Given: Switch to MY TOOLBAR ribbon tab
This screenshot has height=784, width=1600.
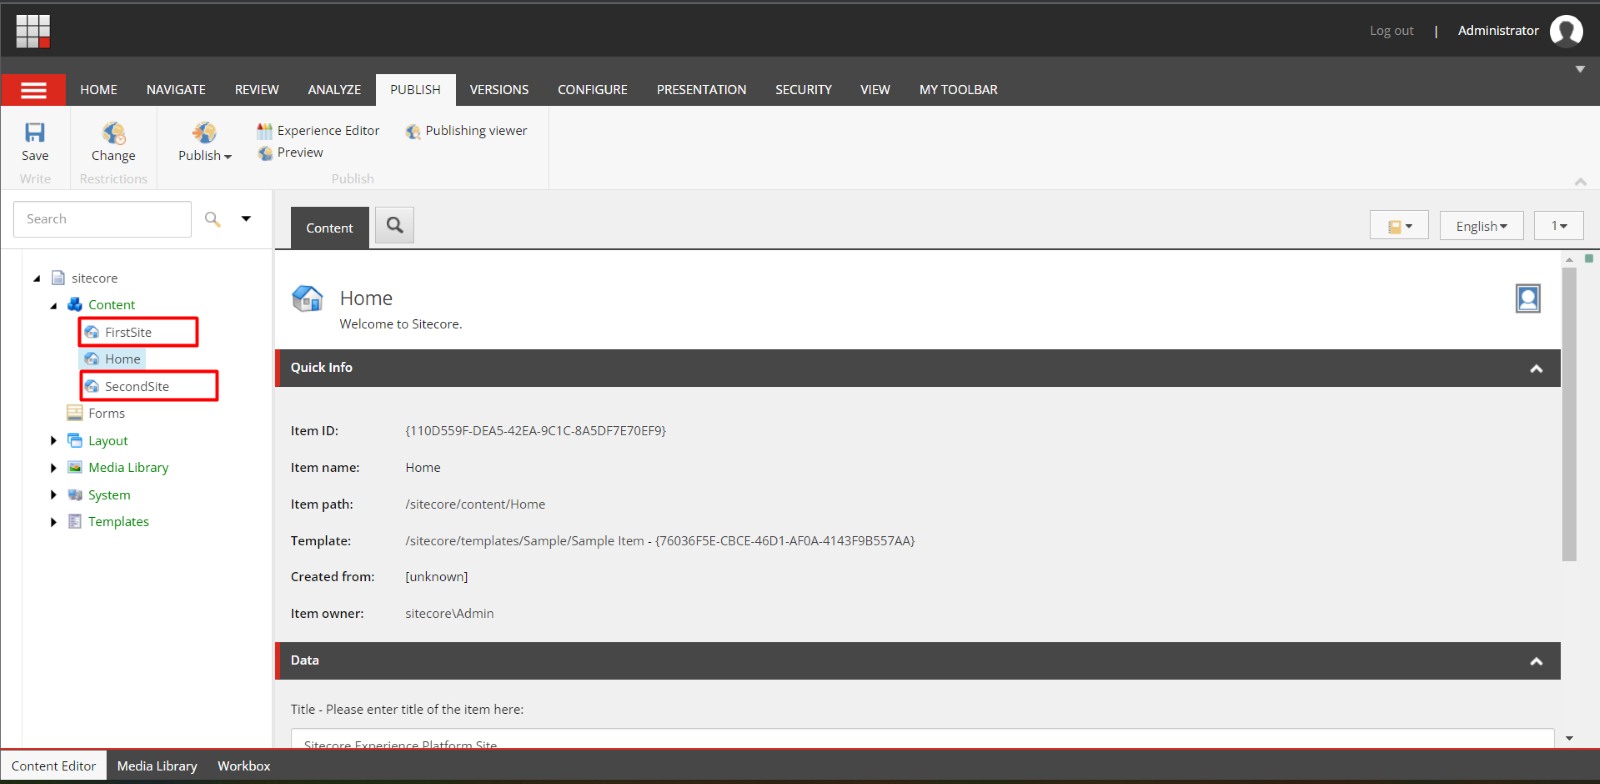Looking at the screenshot, I should pyautogui.click(x=959, y=90).
